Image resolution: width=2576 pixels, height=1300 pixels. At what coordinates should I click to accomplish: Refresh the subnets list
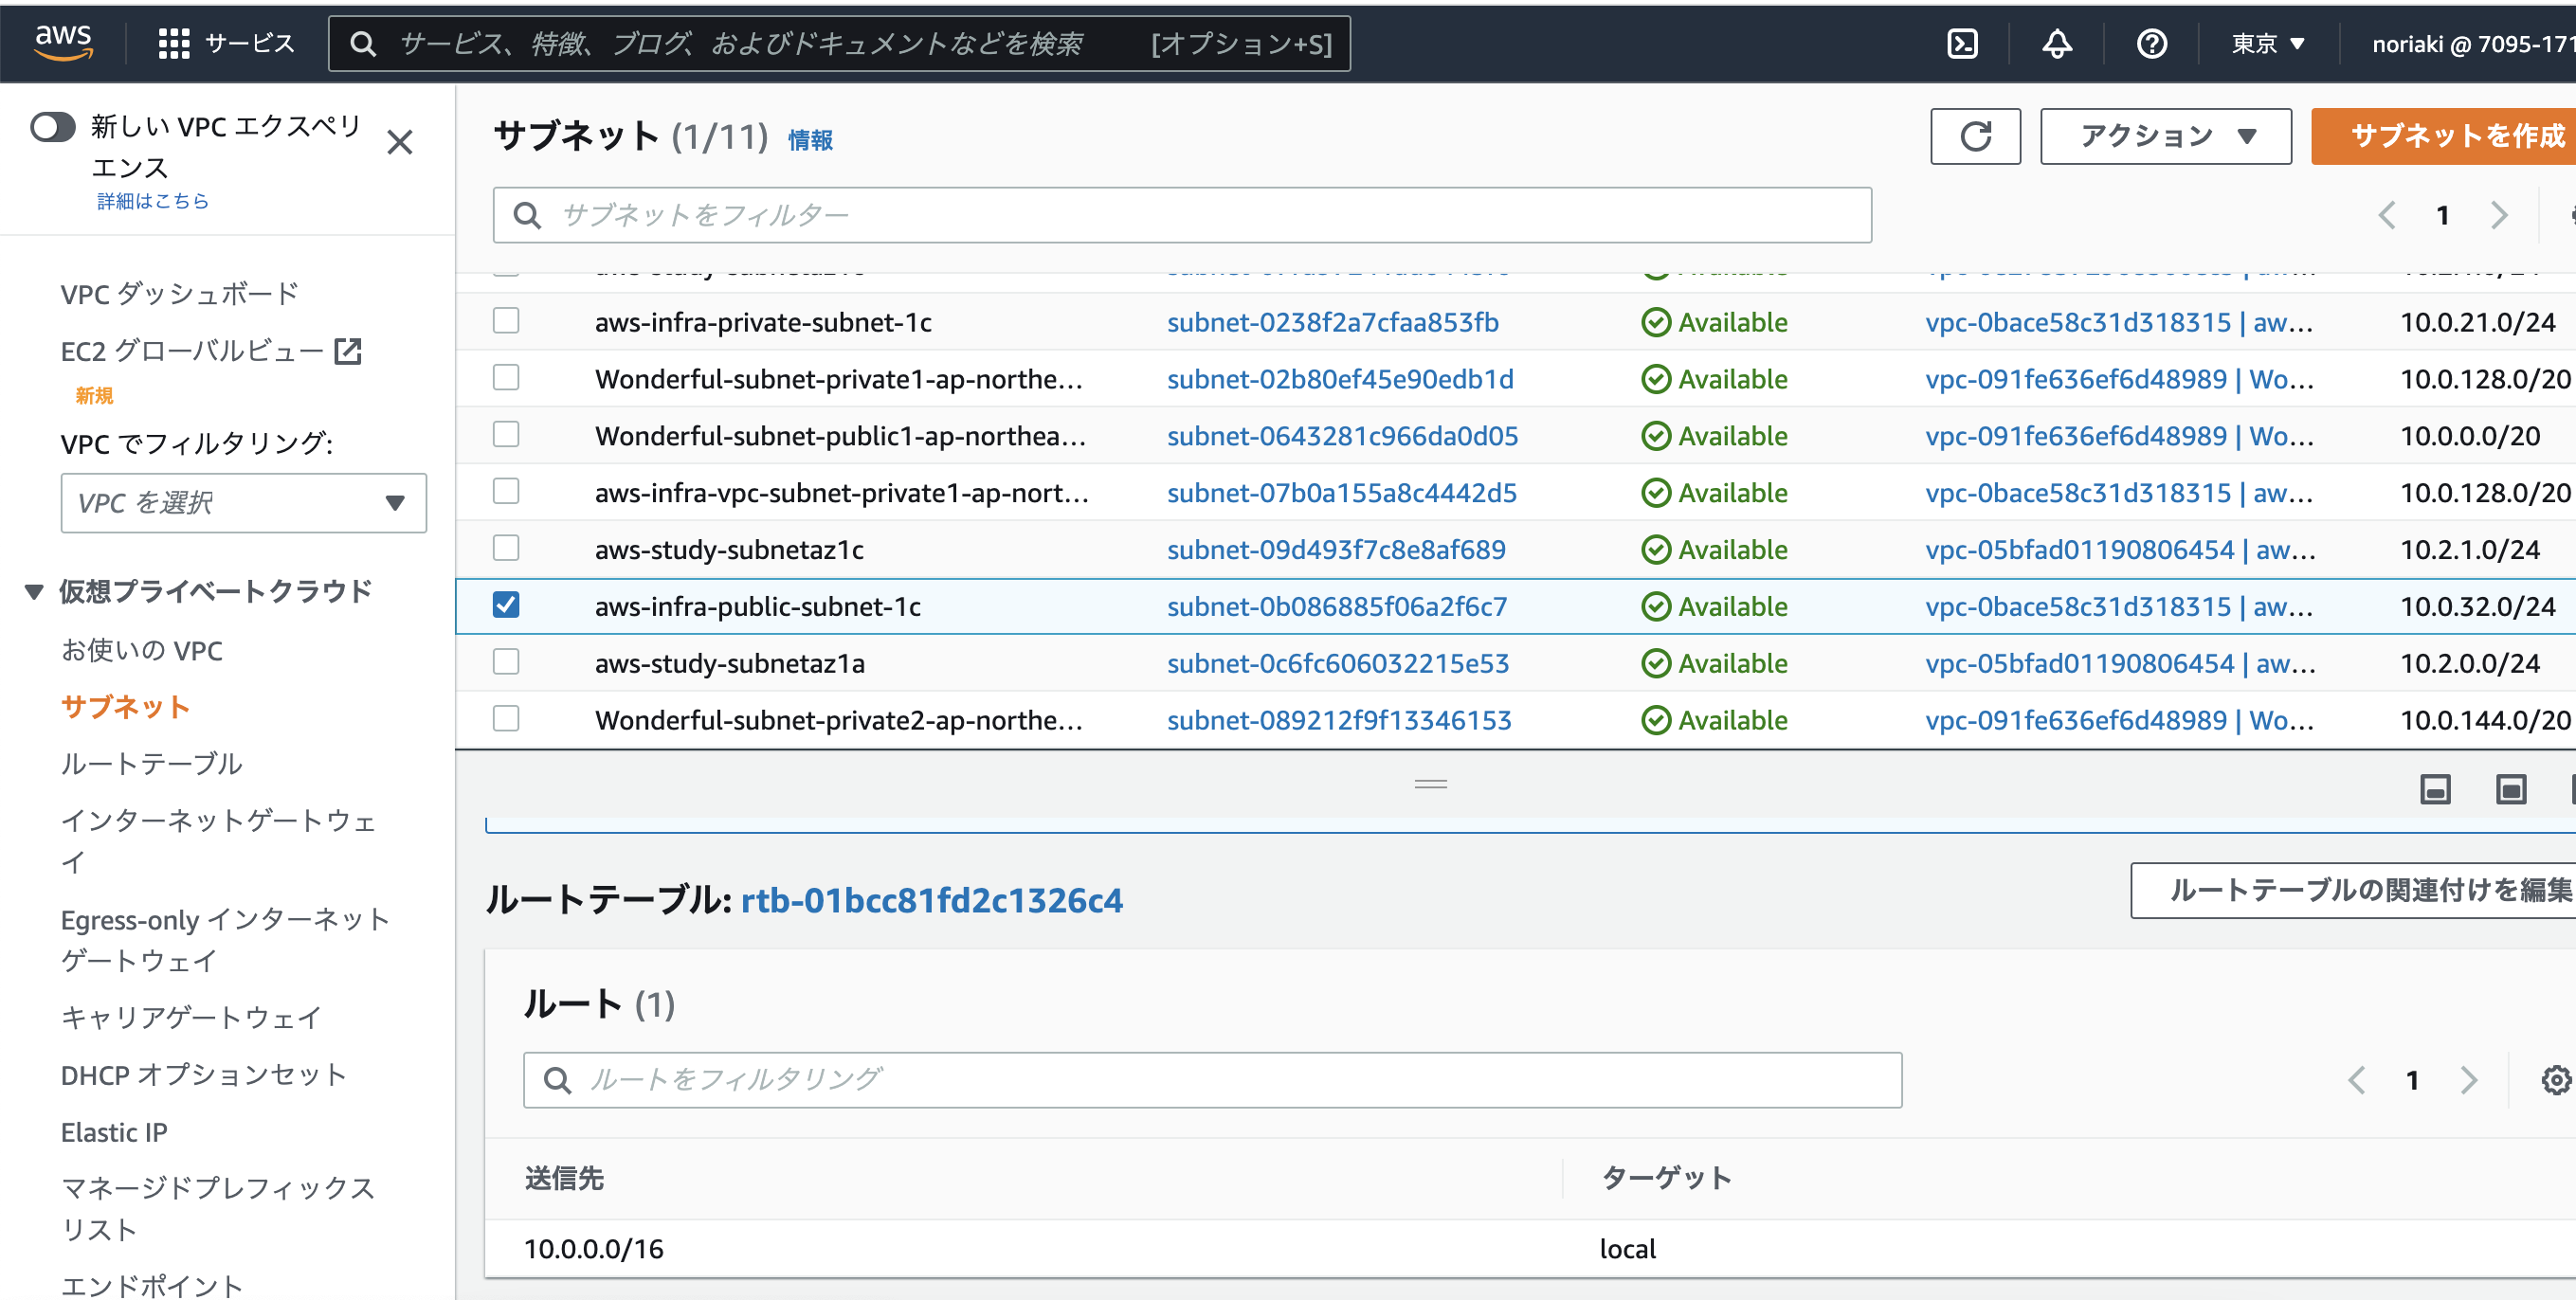(1975, 136)
